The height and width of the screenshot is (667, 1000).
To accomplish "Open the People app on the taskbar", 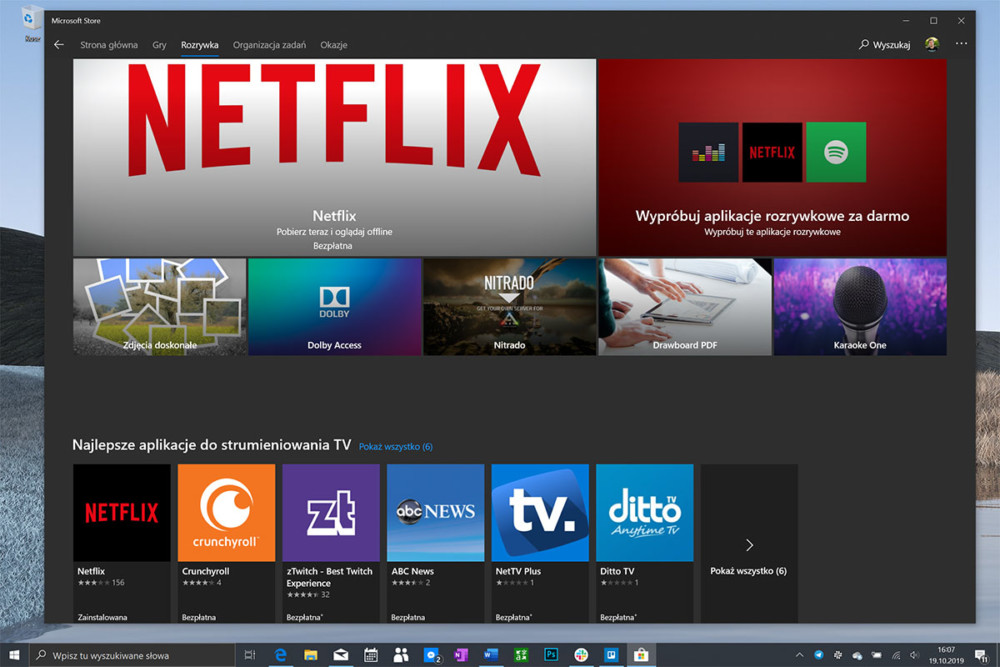I will click(x=401, y=655).
